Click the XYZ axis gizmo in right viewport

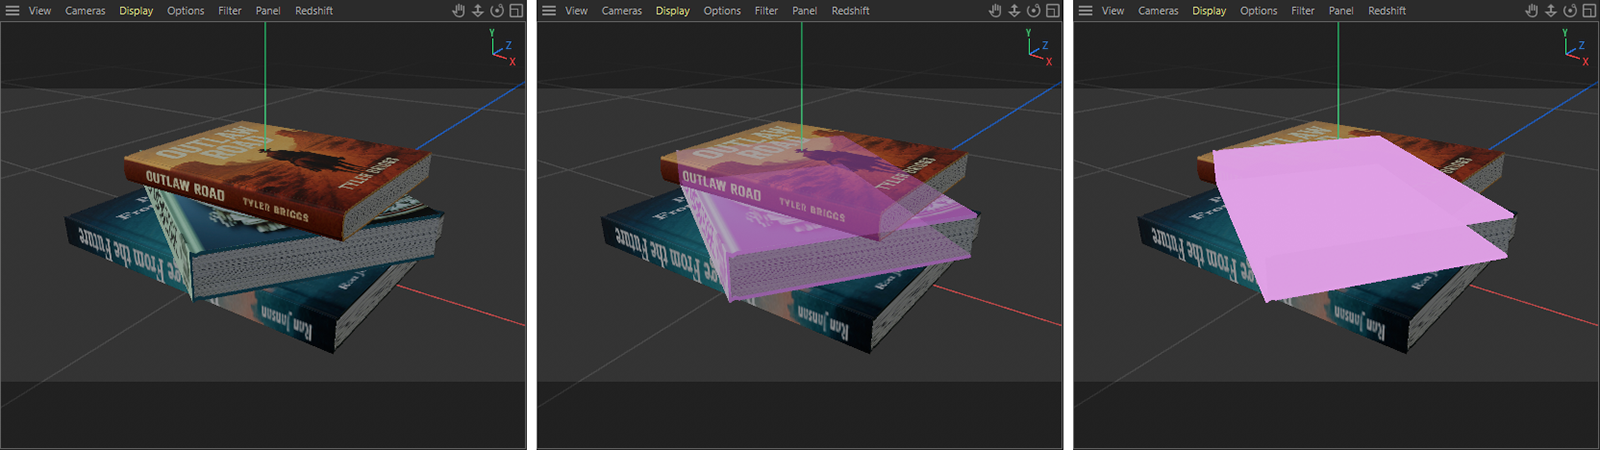(1575, 47)
